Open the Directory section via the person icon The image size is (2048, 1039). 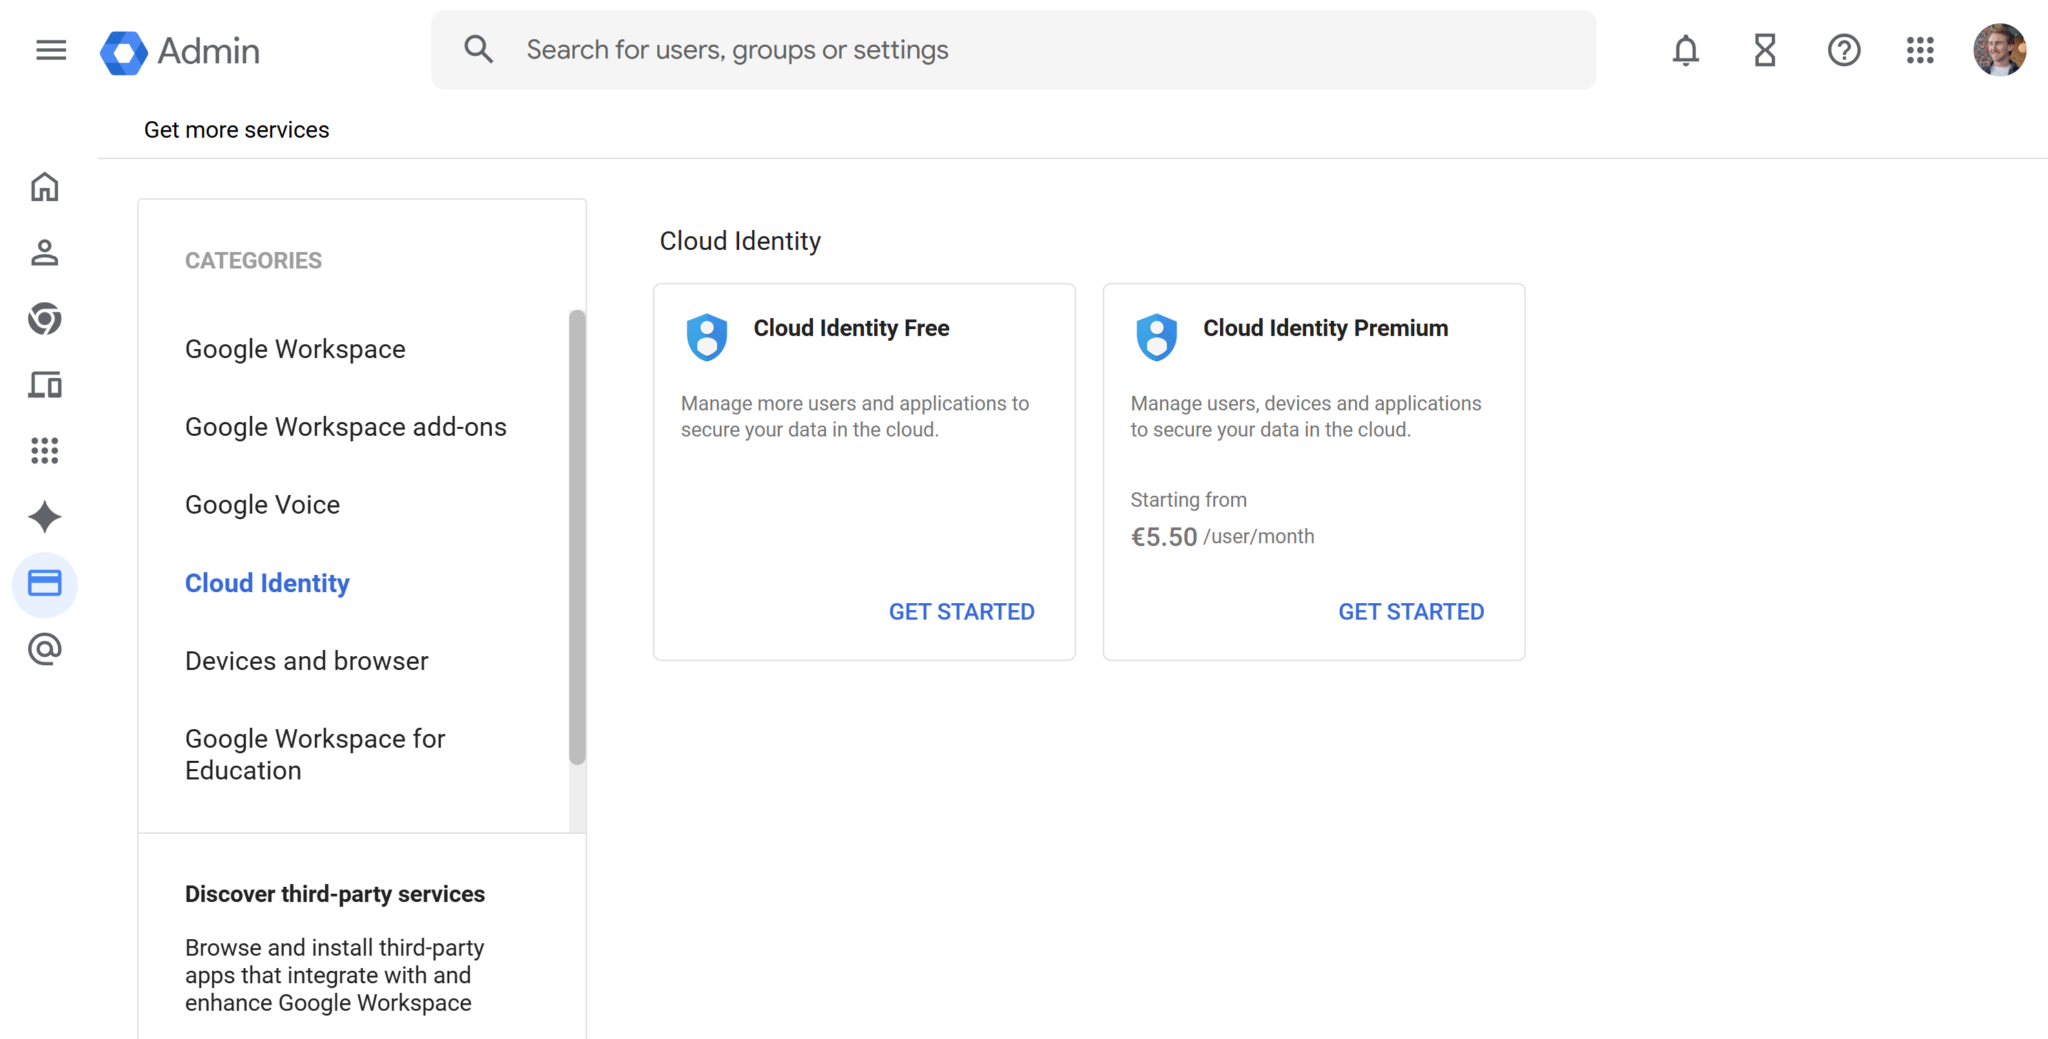[x=45, y=253]
